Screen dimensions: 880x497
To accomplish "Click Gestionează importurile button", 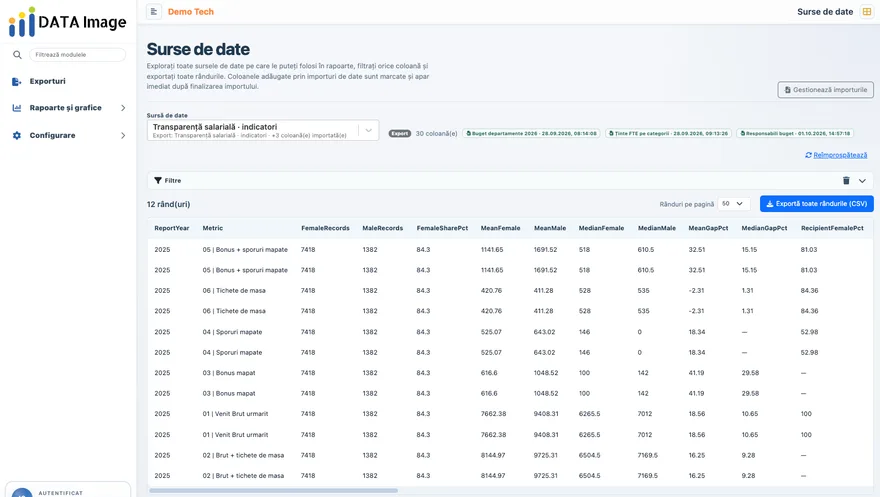I will tap(826, 90).
